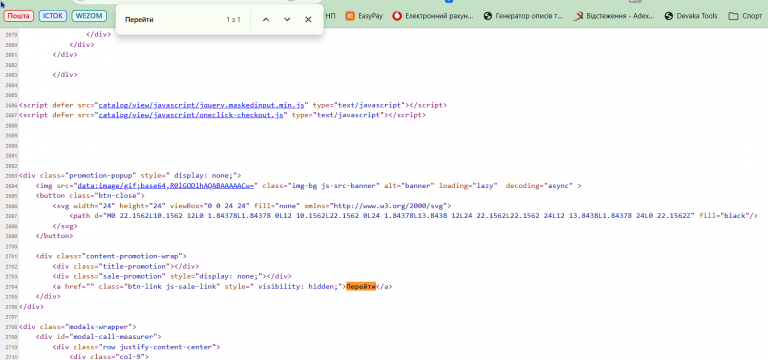
Task: Click the "promotion-popup" class value
Action: click(x=100, y=175)
